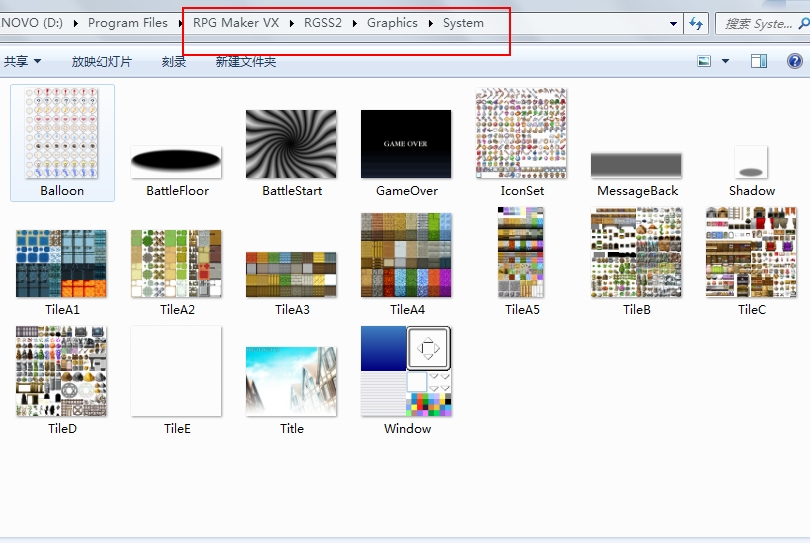Open the help question mark icon
This screenshot has width=810, height=543.
click(x=795, y=61)
